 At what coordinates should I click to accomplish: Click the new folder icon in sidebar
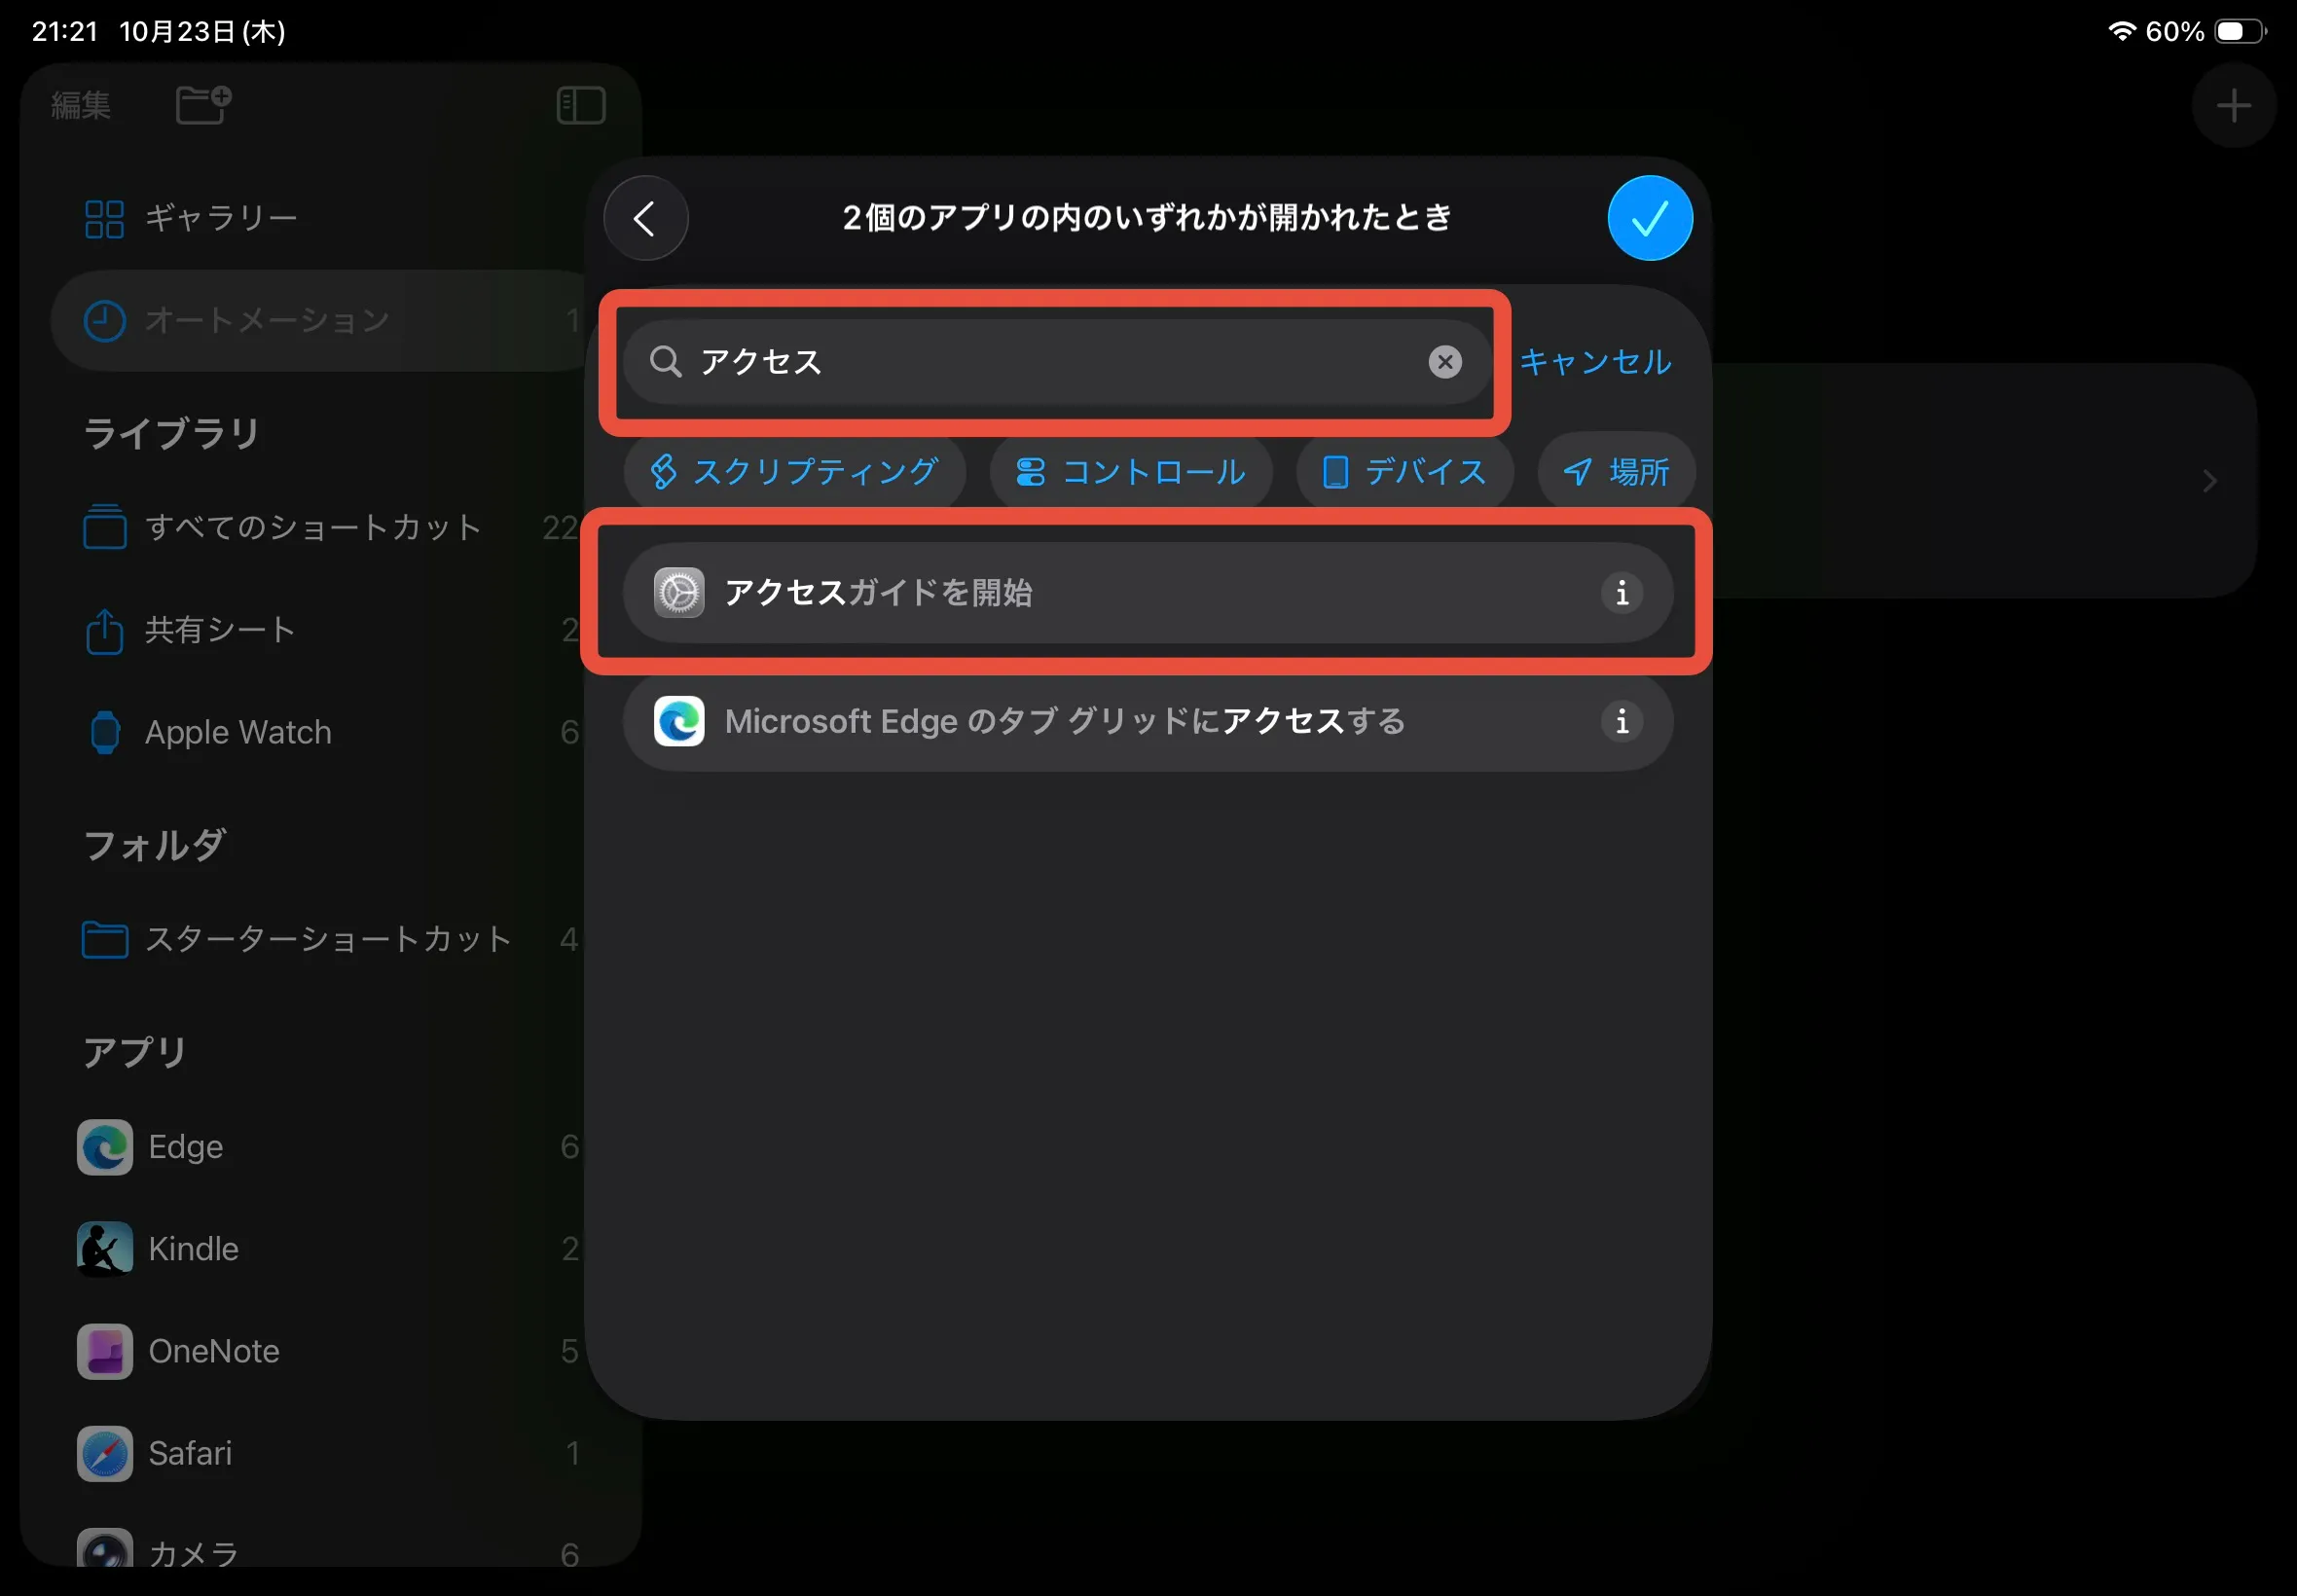[203, 104]
